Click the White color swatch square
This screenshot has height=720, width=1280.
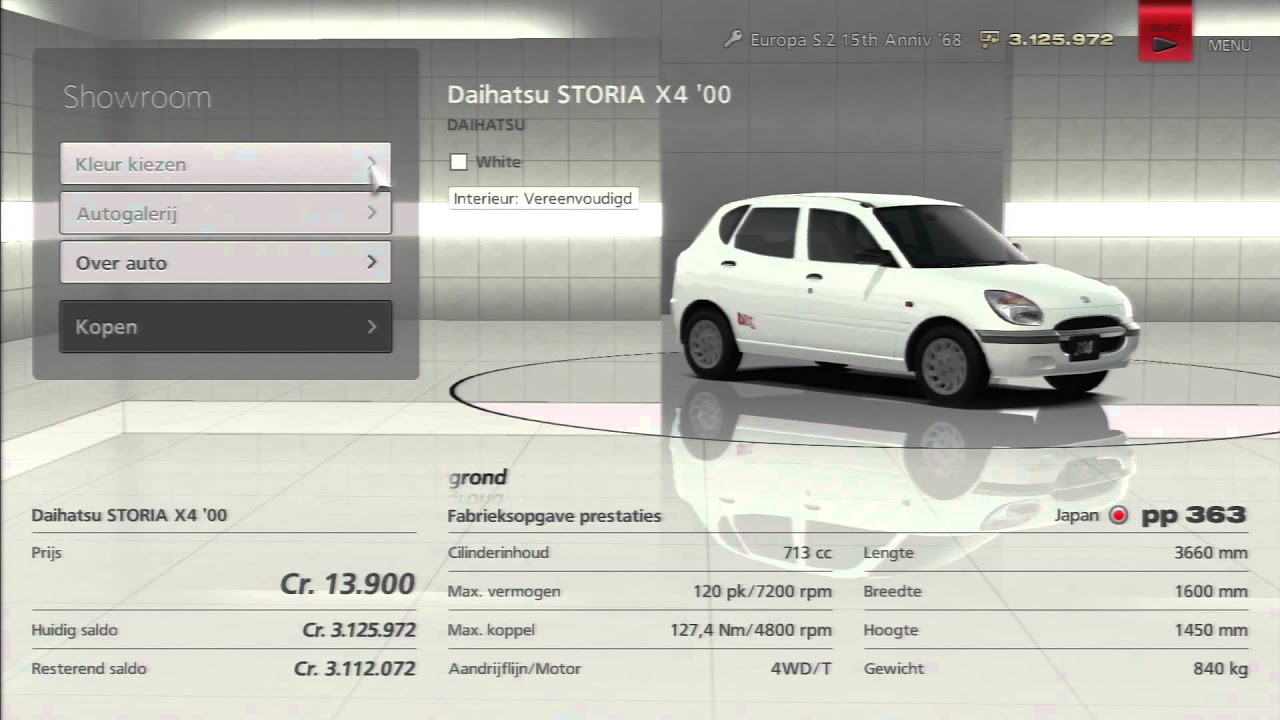[x=458, y=162]
